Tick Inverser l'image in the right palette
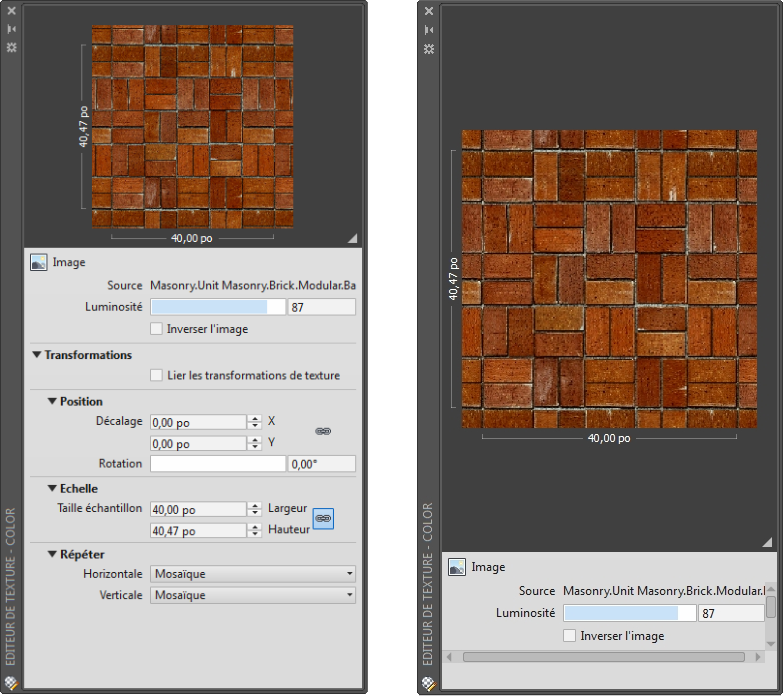Screen dimensions: 784x696 coord(570,635)
